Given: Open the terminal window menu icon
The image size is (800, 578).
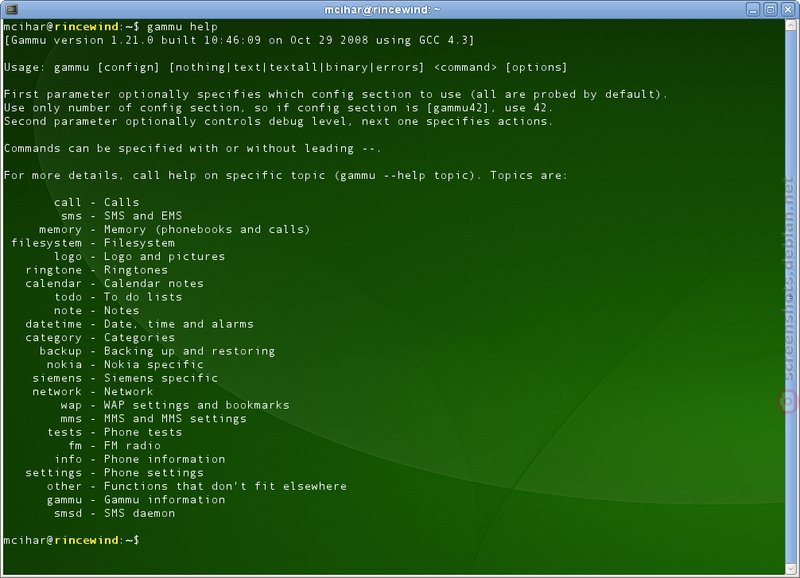Looking at the screenshot, I should (x=11, y=9).
